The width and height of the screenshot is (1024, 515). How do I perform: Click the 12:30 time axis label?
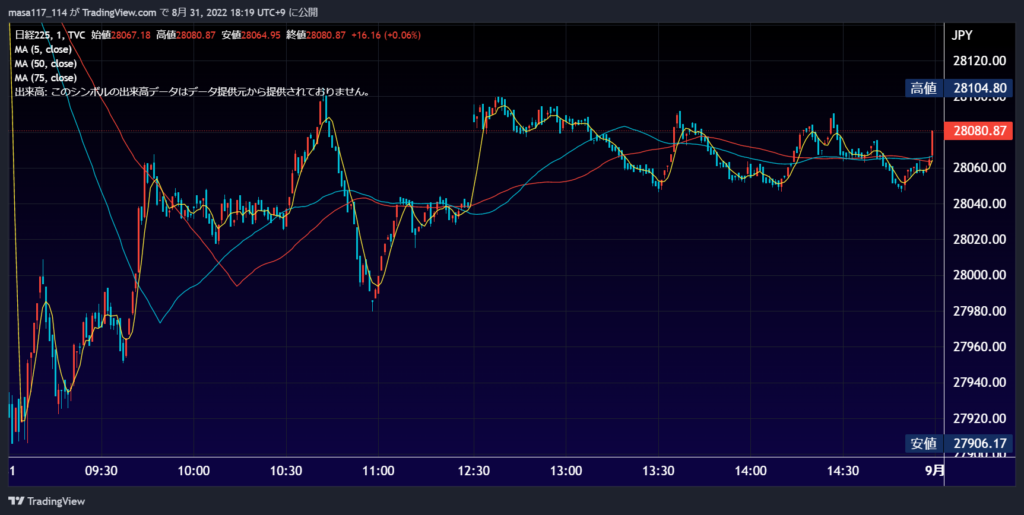tap(473, 471)
